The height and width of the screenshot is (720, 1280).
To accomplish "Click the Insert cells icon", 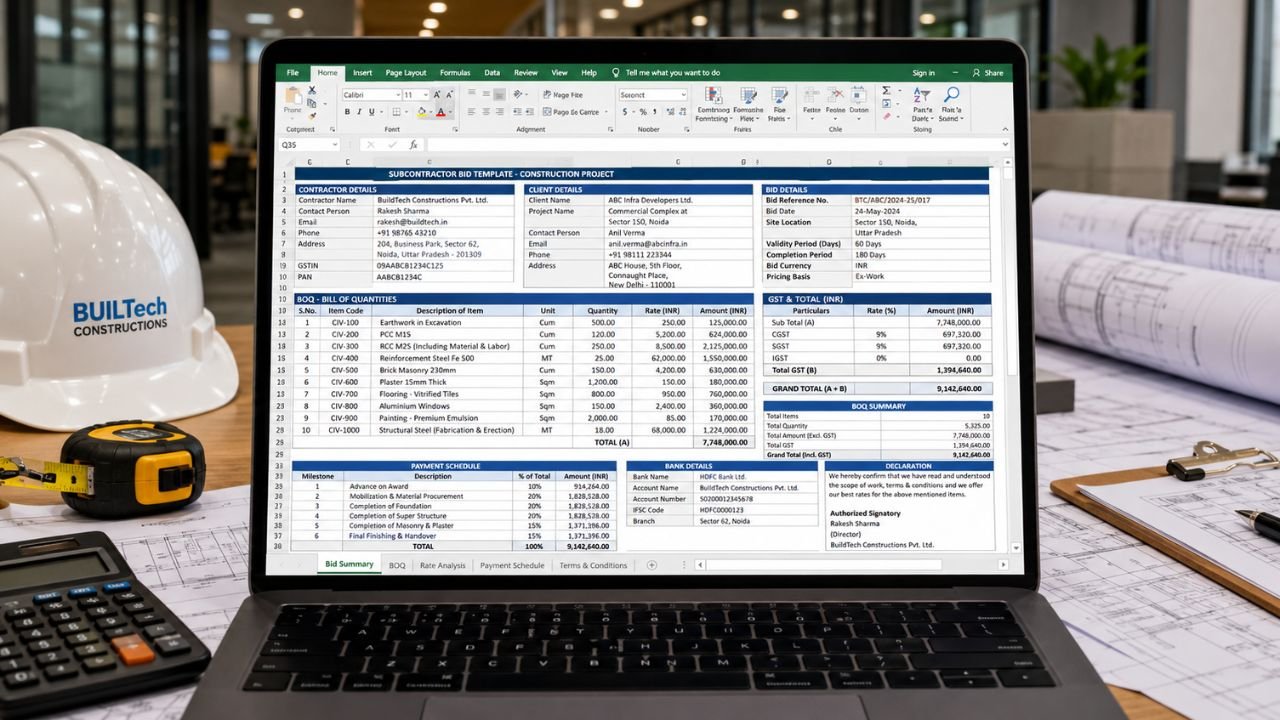I will click(x=812, y=95).
